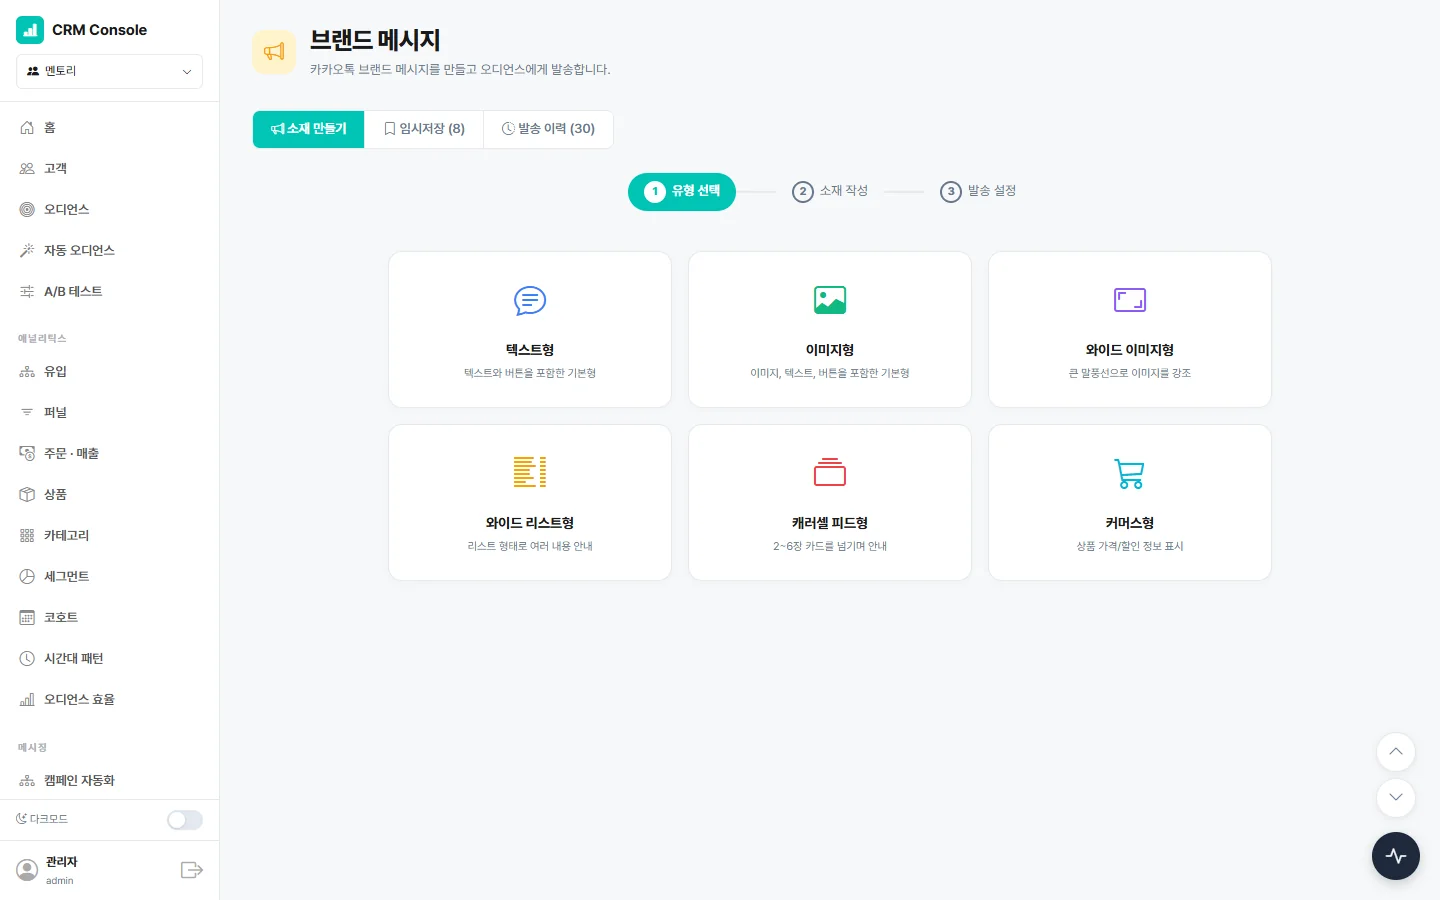1440x900 pixels.
Task: Select 자동 오디언스 menu item
Action: click(x=110, y=251)
